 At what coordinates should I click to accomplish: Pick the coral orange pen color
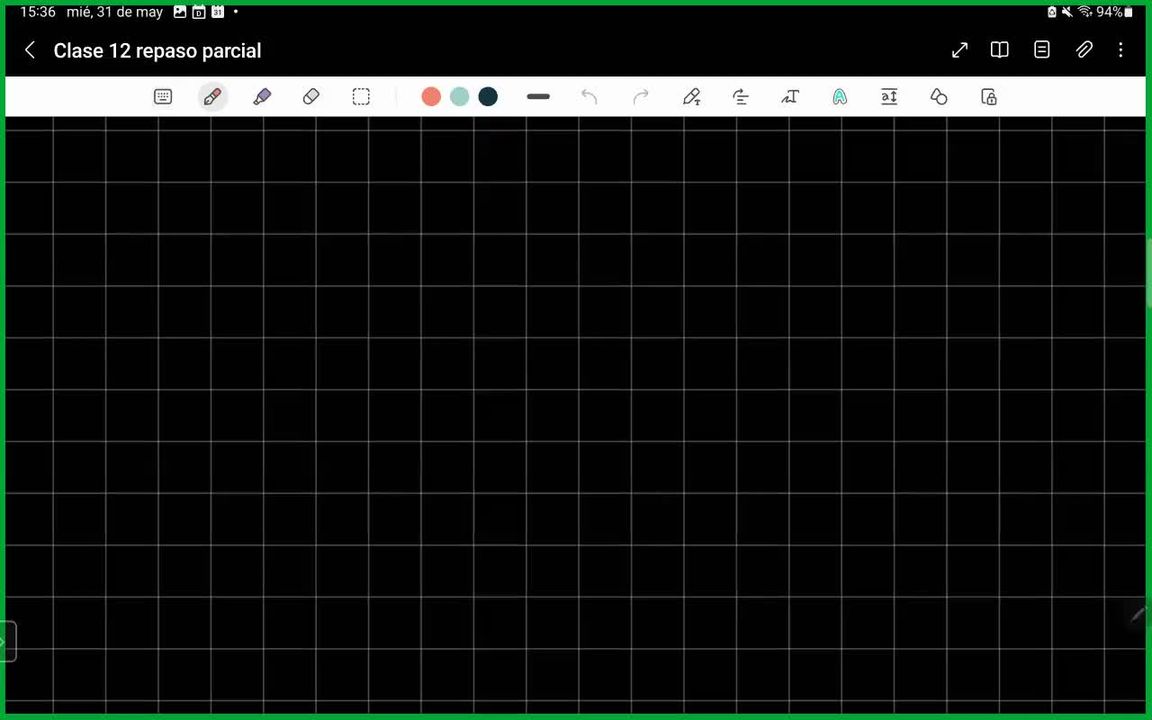[431, 97]
